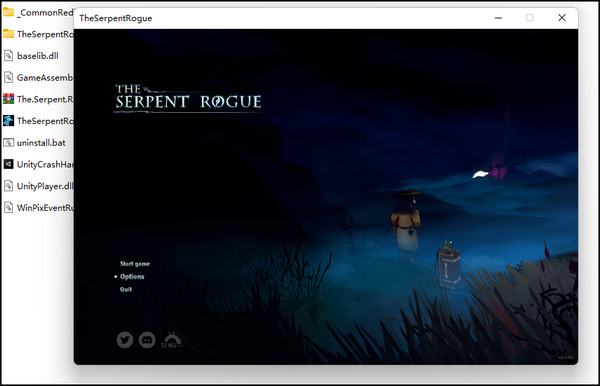600x386 pixels.
Task: Select the TheSerpentRogue application file icon
Action: coord(8,121)
